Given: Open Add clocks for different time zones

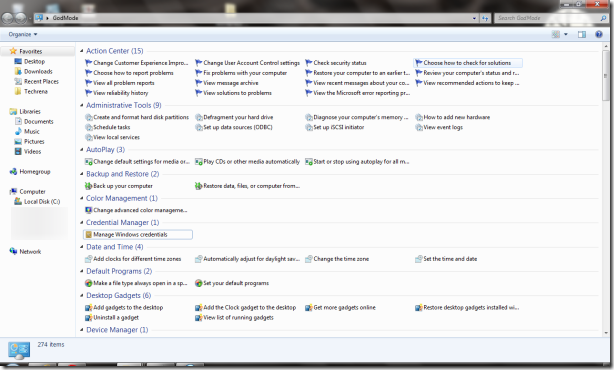Looking at the screenshot, I should pyautogui.click(x=137, y=259).
